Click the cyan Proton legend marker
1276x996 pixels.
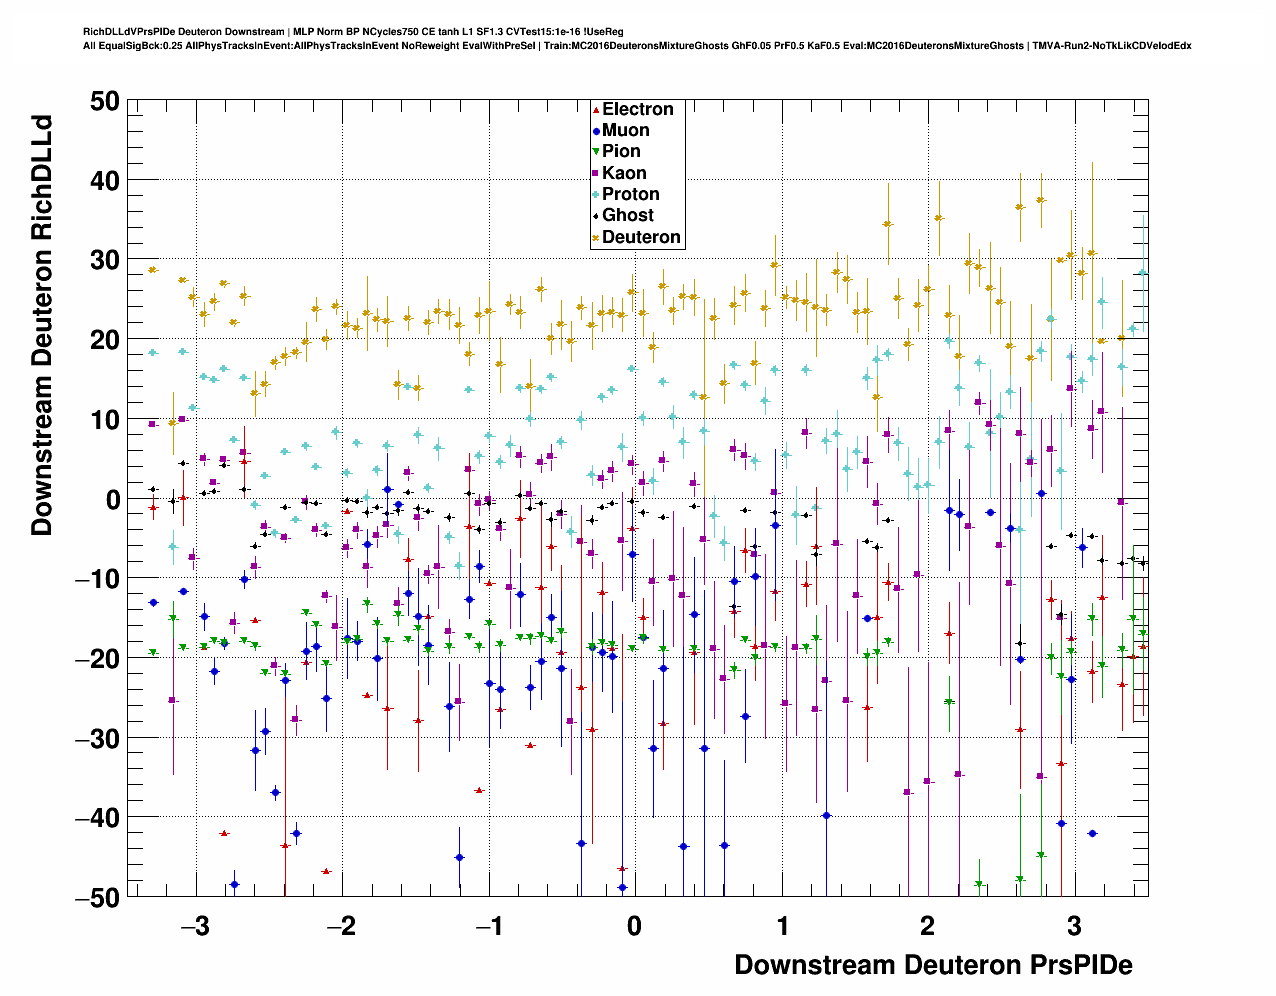pos(596,195)
